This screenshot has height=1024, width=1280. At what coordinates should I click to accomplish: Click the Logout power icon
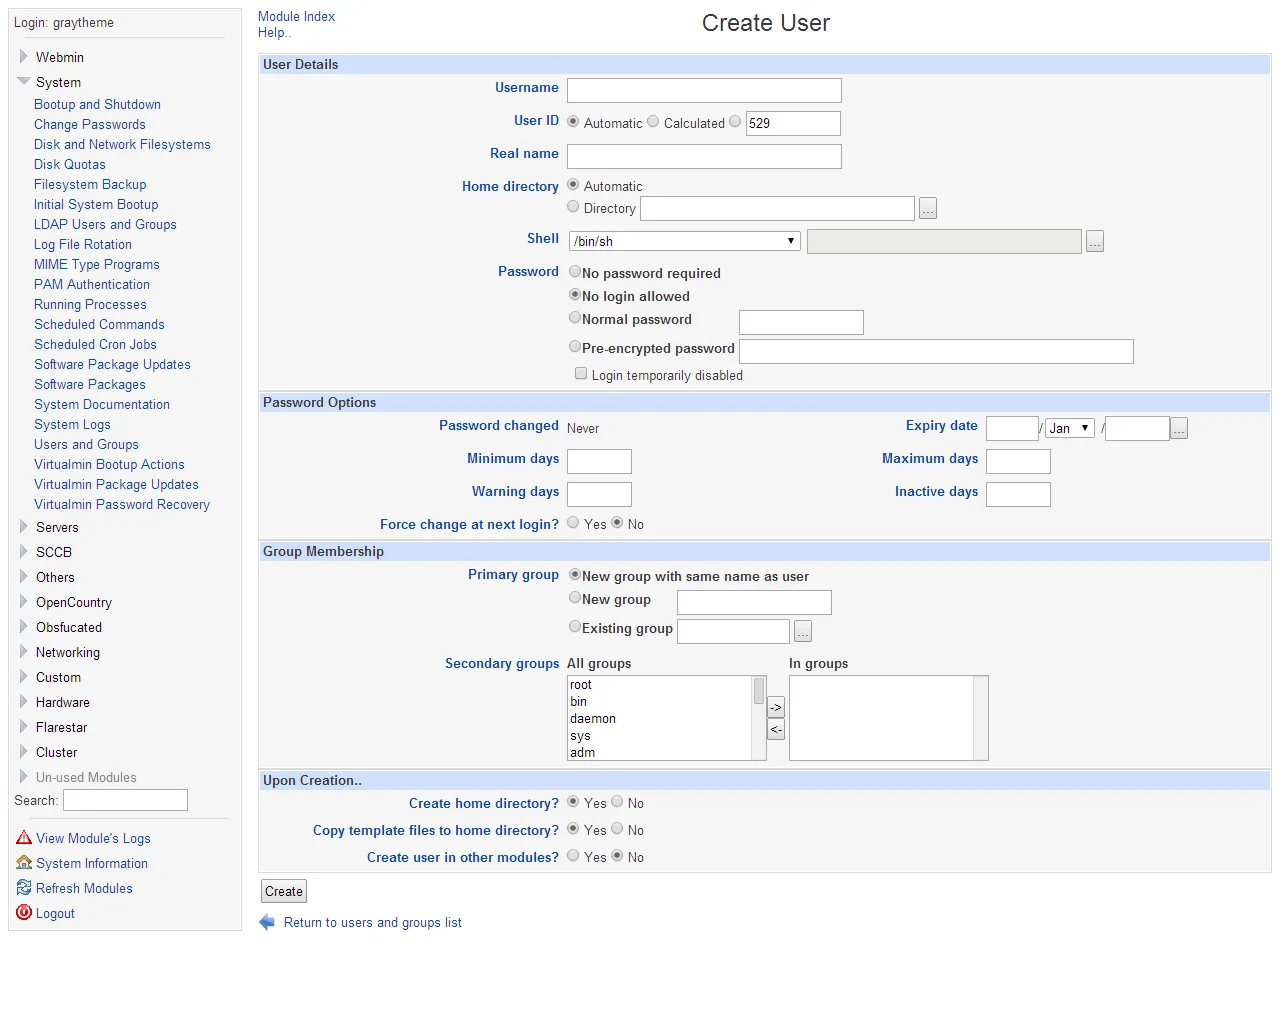click(x=24, y=913)
